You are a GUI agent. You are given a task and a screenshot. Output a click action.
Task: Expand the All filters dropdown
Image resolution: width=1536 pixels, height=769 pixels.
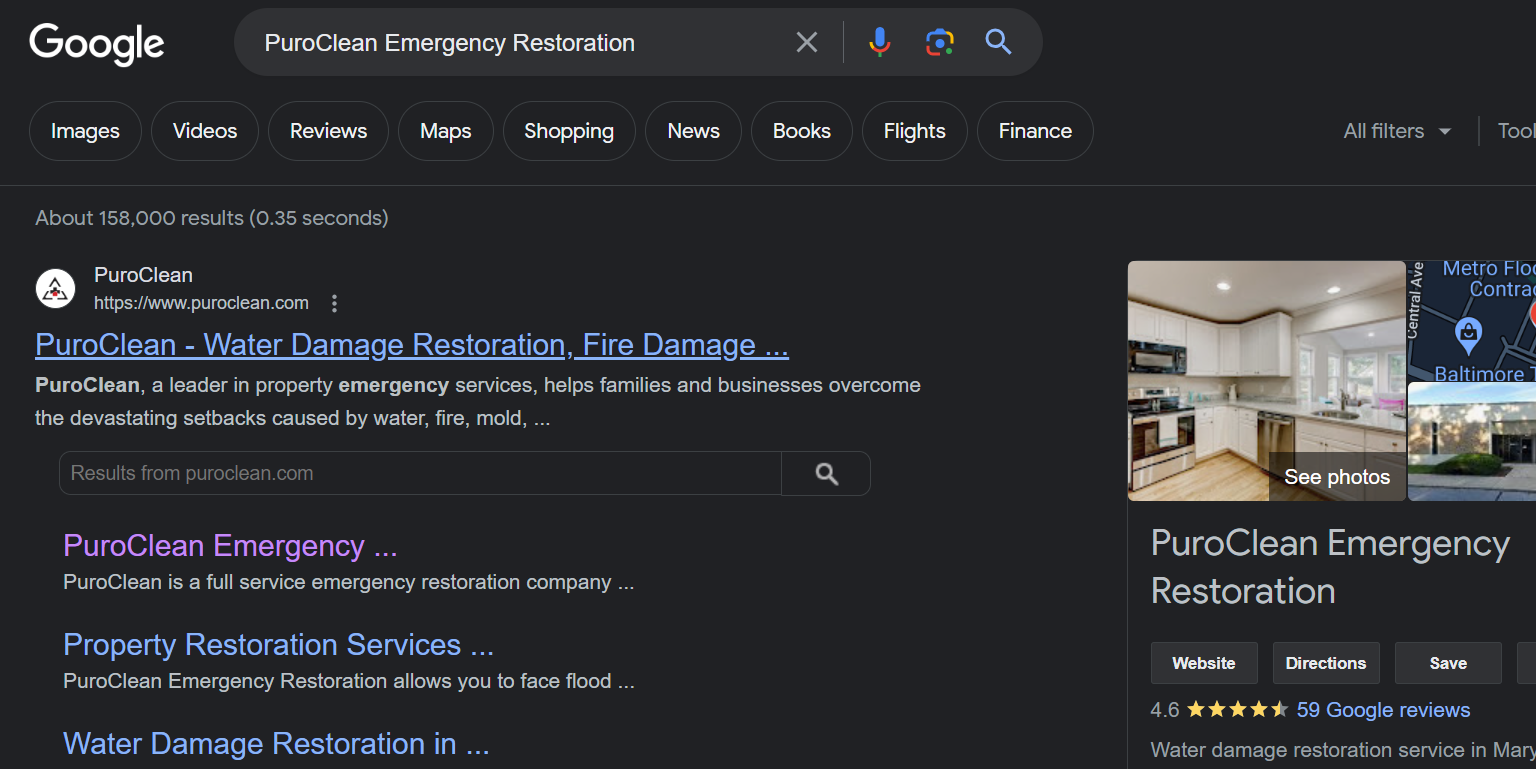click(x=1397, y=131)
